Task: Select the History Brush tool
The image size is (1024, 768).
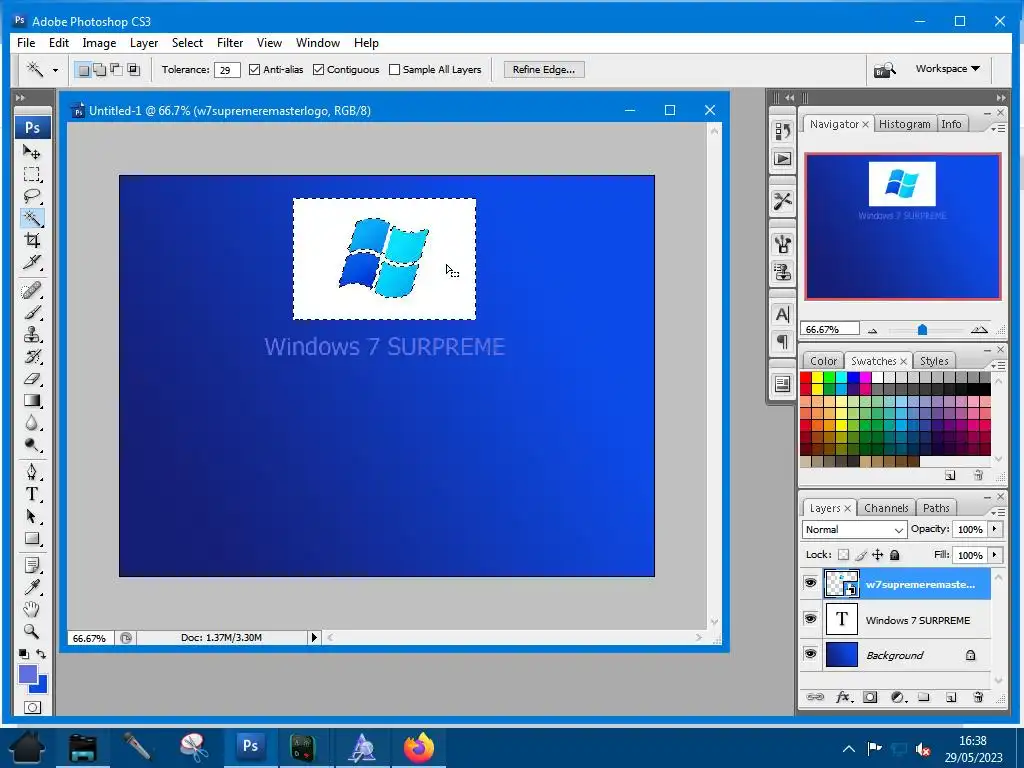Action: [x=31, y=357]
